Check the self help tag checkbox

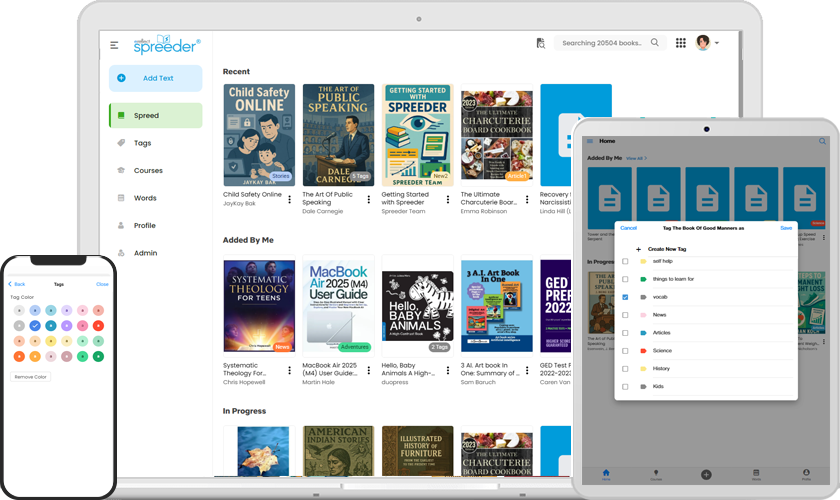pyautogui.click(x=625, y=261)
